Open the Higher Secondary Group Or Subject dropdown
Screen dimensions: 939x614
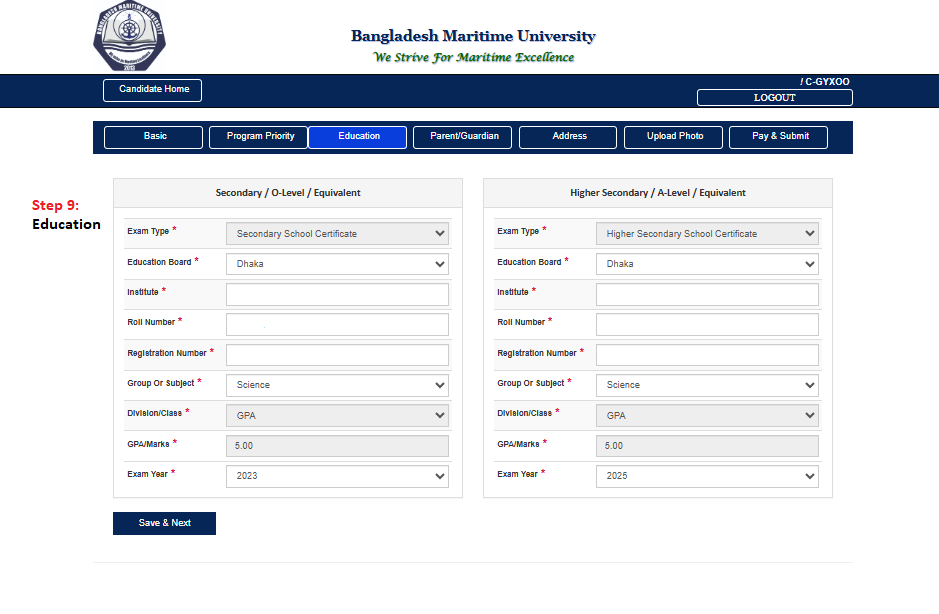click(707, 385)
